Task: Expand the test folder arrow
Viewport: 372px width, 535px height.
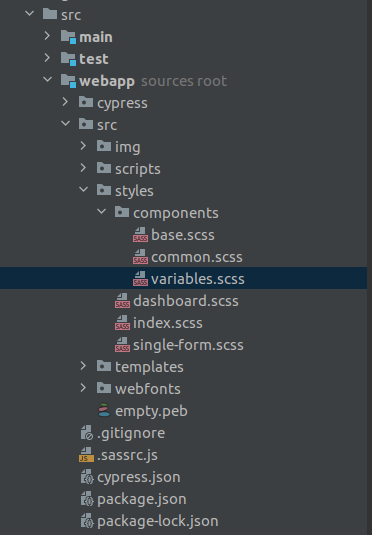Action: pos(47,58)
